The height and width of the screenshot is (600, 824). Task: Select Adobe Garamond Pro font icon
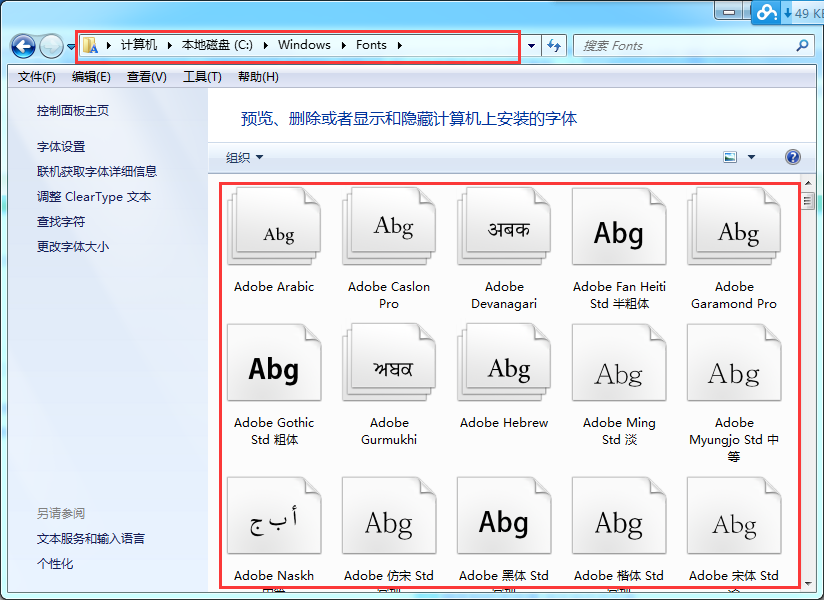coord(734,226)
